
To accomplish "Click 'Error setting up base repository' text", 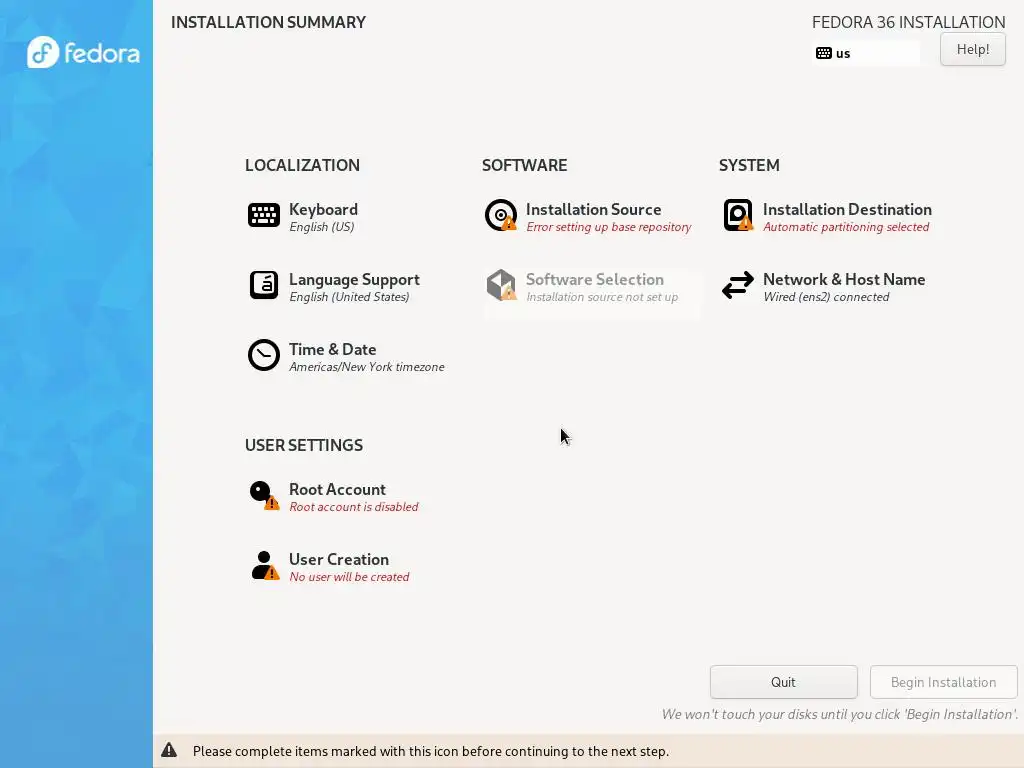I will coord(609,227).
